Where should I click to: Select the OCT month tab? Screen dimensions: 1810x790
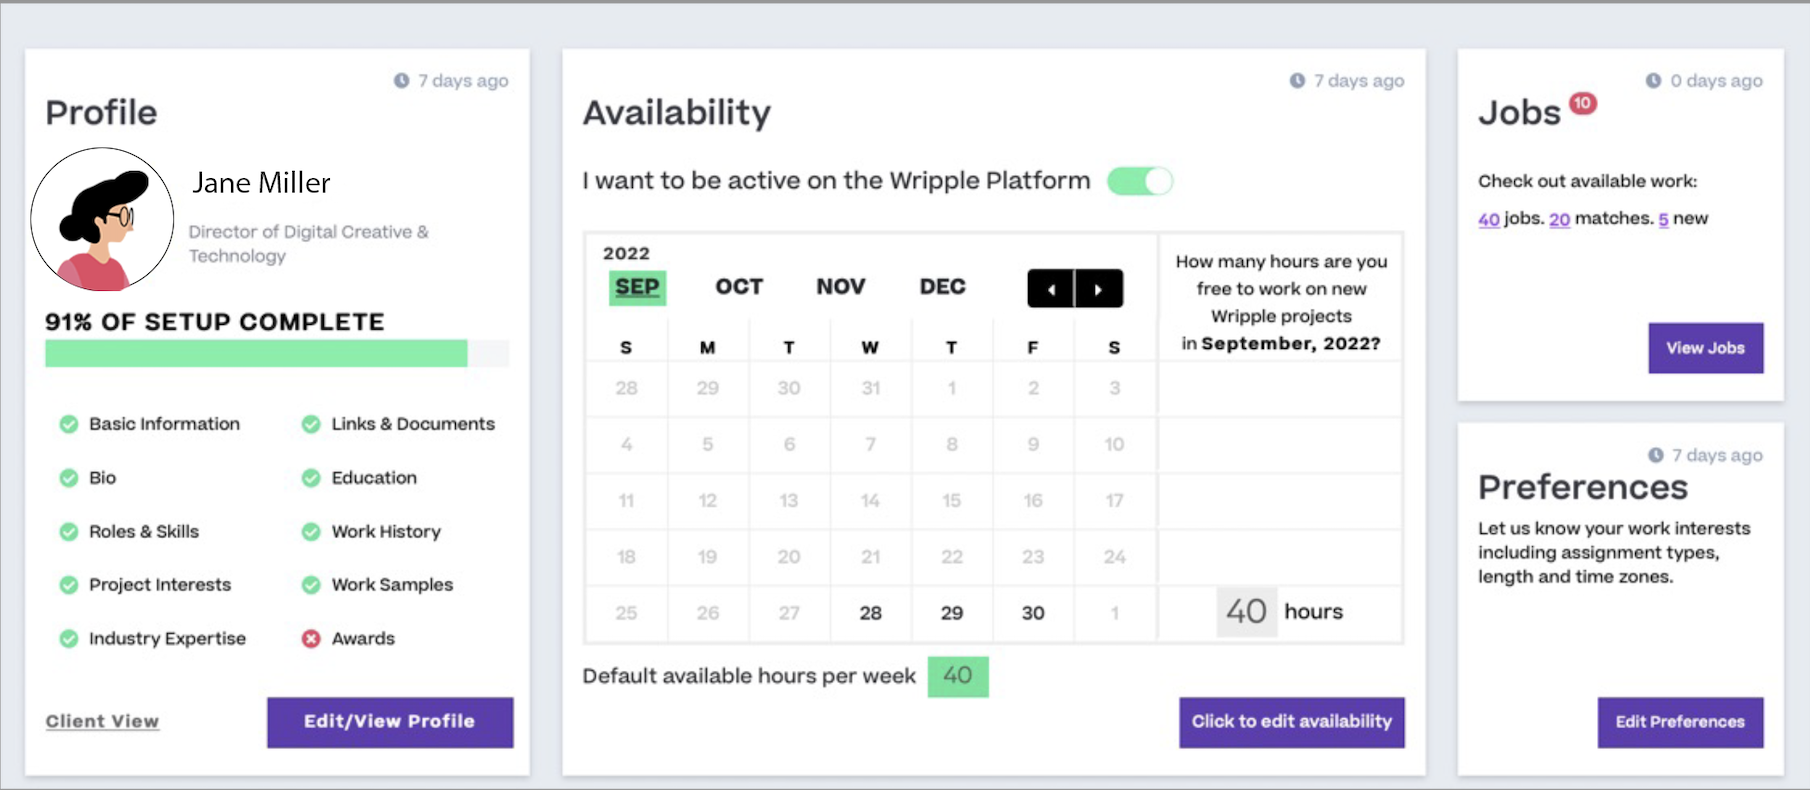coord(739,287)
